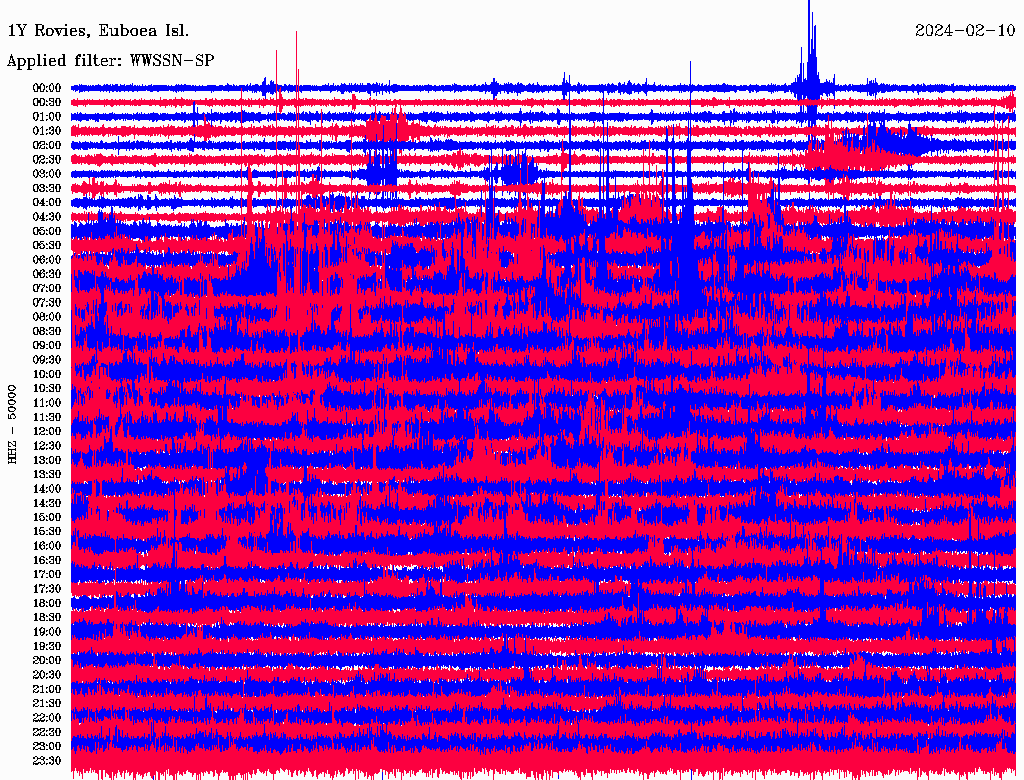Click the 20:00 time label
Screen dimensions: 1024x780
(47, 660)
